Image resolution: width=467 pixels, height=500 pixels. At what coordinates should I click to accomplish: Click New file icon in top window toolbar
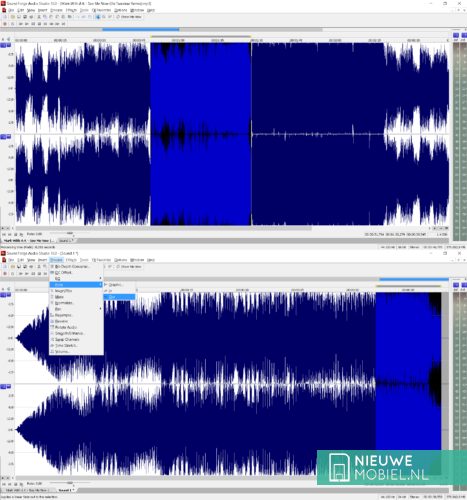(x=5, y=17)
